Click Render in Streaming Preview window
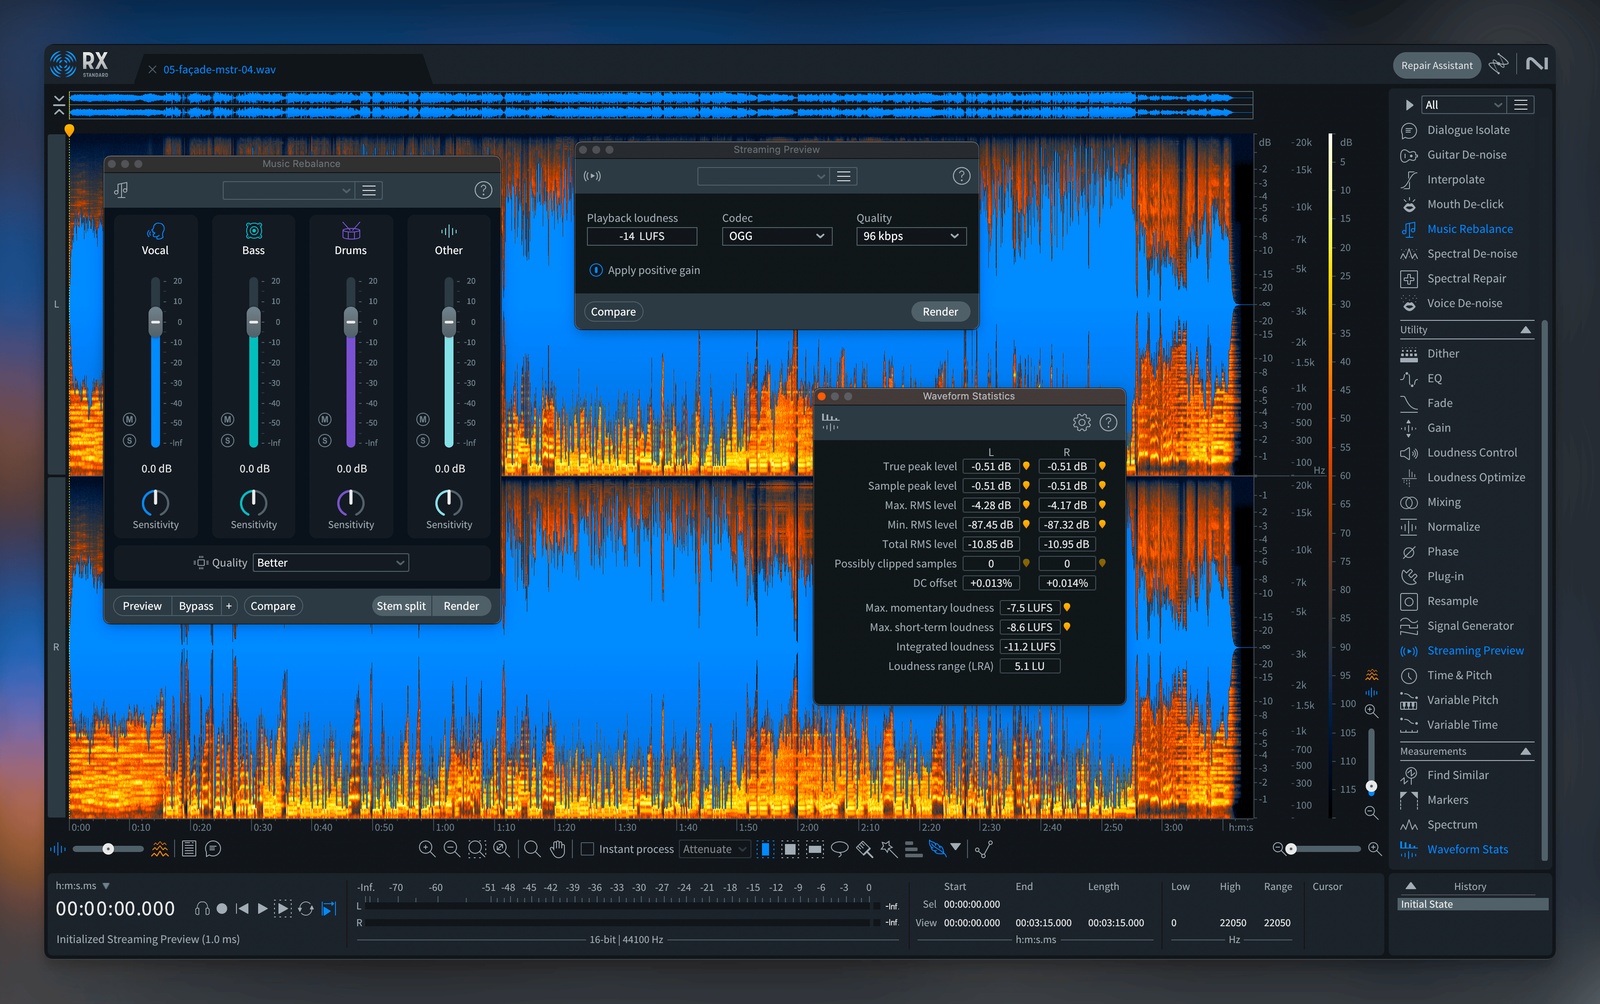Screen dimensions: 1600x1004 point(940,312)
